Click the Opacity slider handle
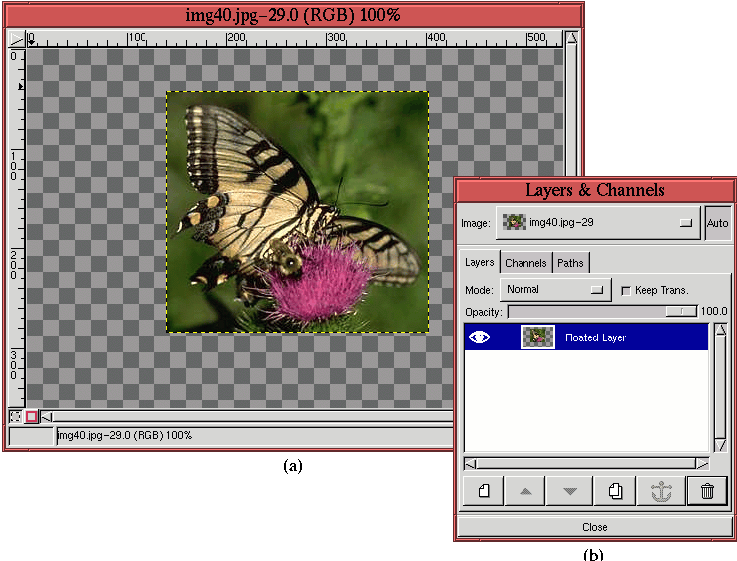The width and height of the screenshot is (737, 561). point(682,312)
